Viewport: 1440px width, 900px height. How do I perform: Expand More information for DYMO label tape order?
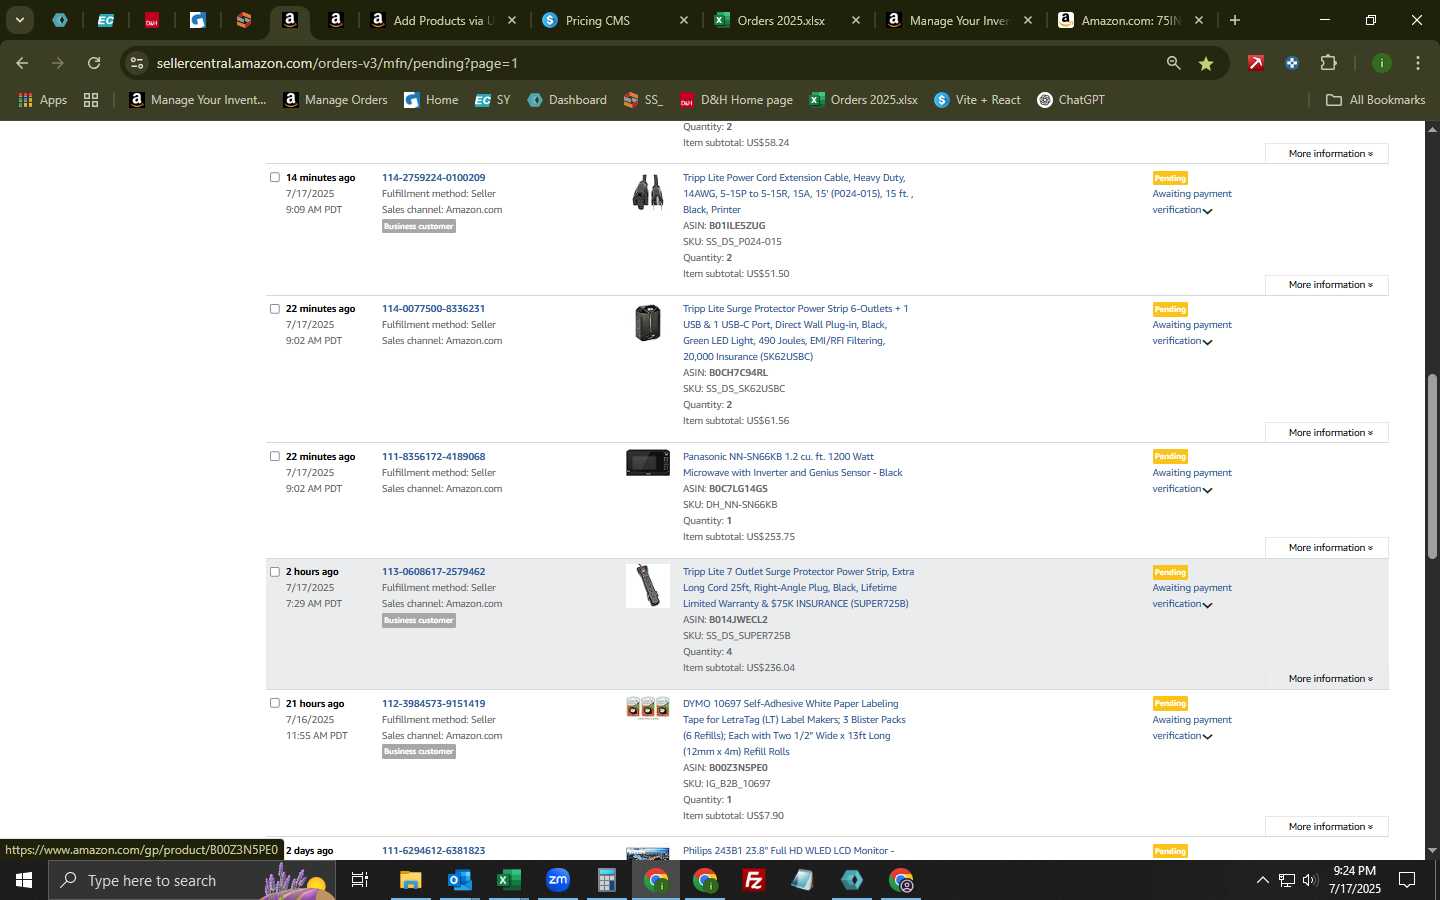pos(1326,827)
